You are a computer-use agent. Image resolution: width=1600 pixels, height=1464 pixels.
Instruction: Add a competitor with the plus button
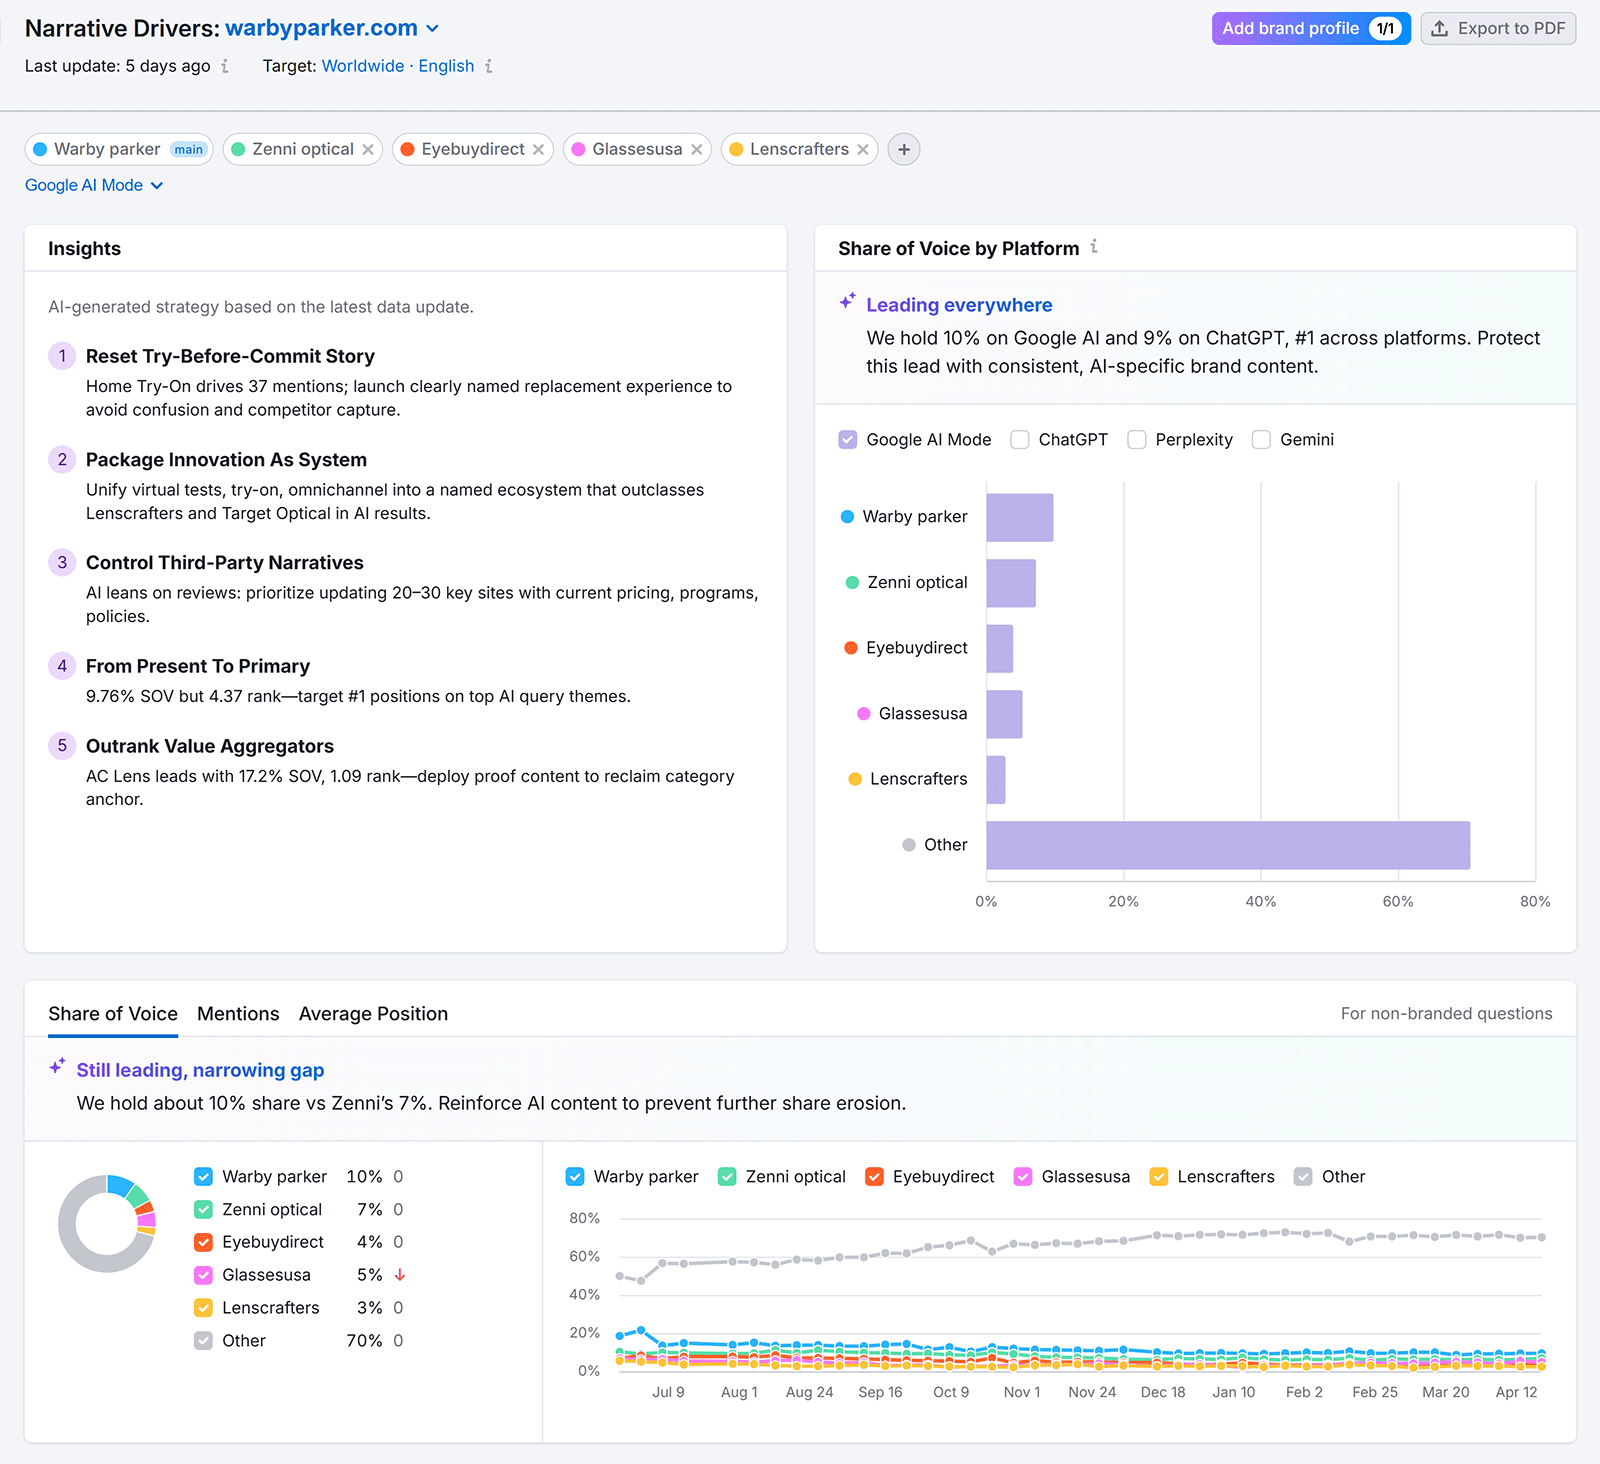pyautogui.click(x=904, y=149)
